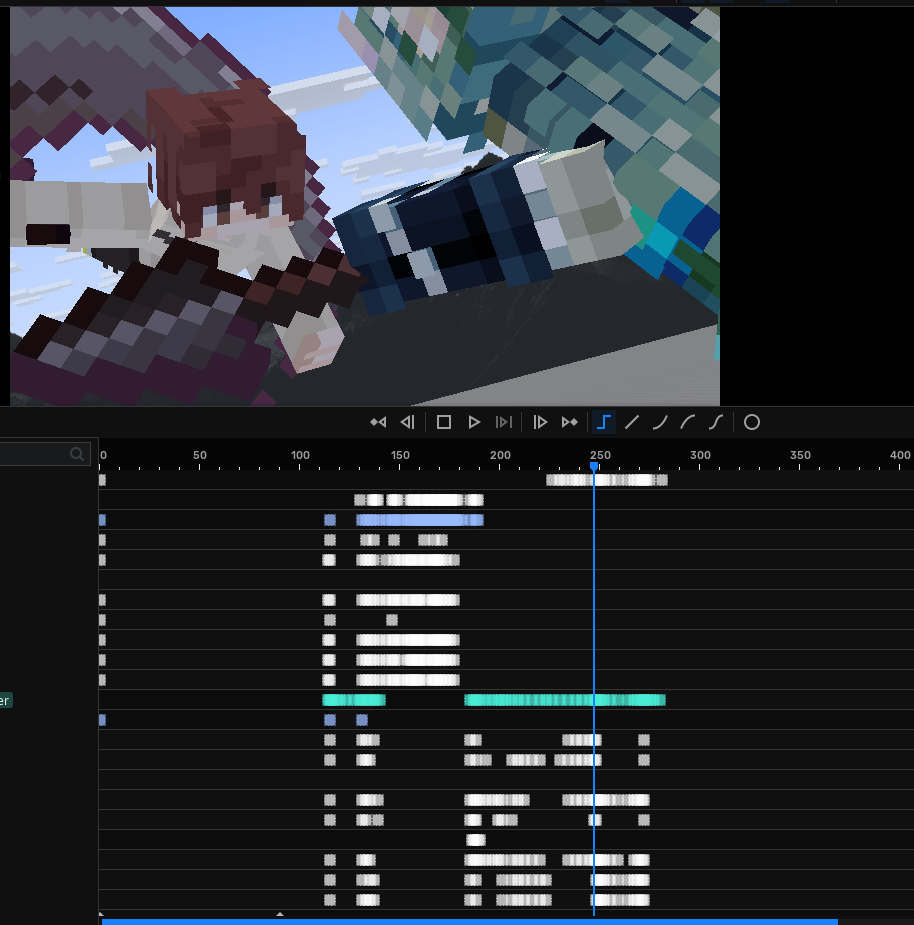
Task: Click the dimmed play-between-bars icon
Action: click(503, 422)
